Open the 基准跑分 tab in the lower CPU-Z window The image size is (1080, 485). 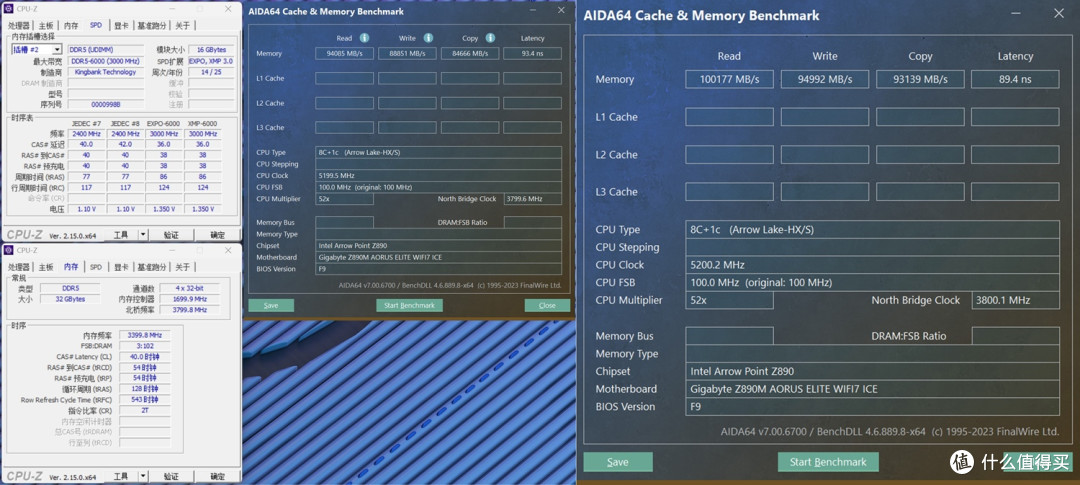[x=152, y=267]
